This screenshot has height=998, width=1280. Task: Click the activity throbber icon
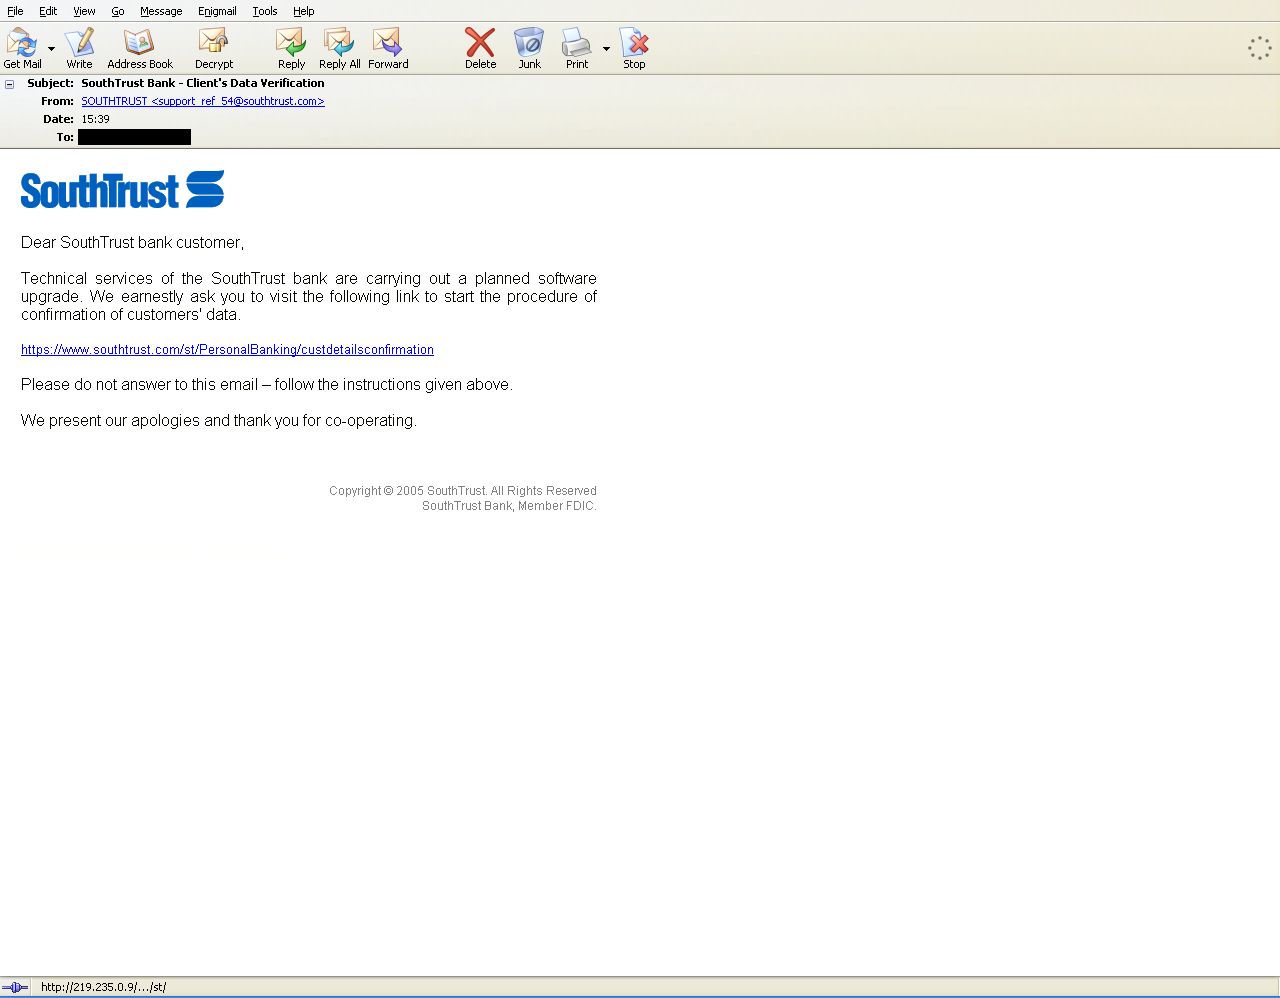point(1259,48)
